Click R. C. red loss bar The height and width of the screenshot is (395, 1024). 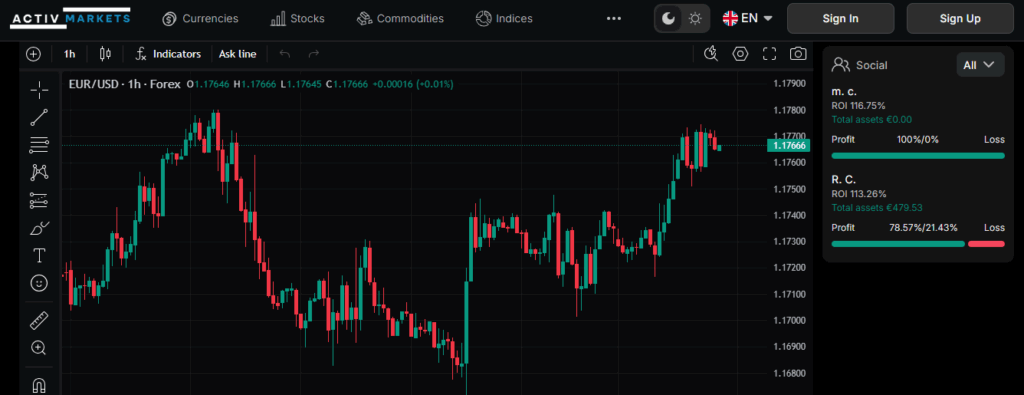coord(986,244)
